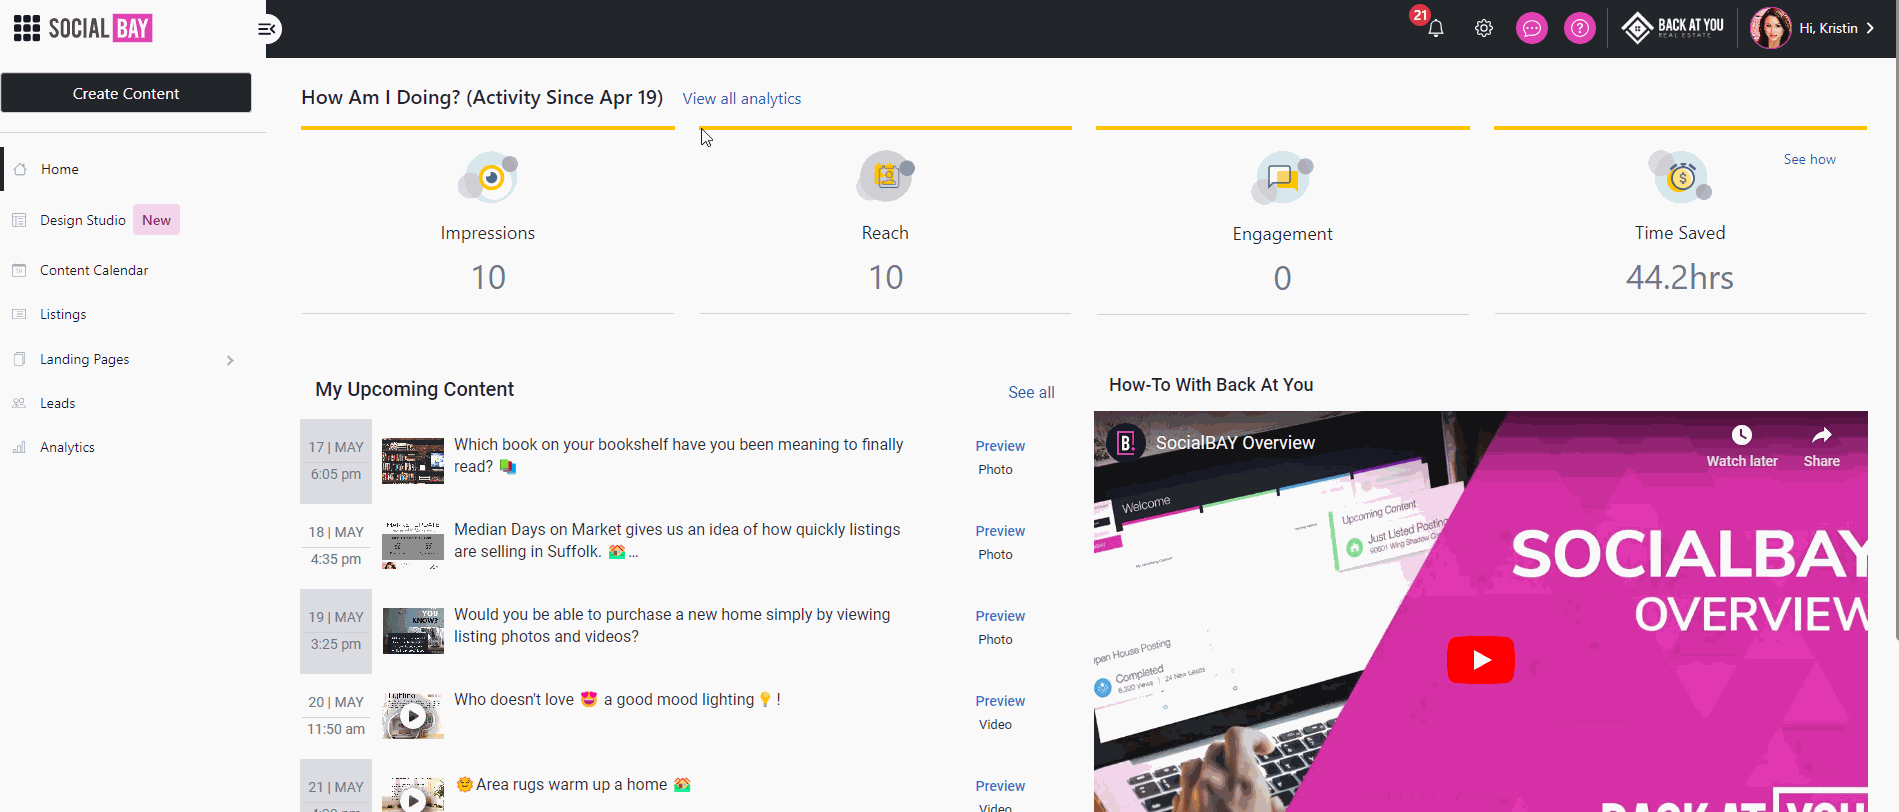
Task: Click the 'Which book on your bookshelf' post text
Action: coord(678,455)
